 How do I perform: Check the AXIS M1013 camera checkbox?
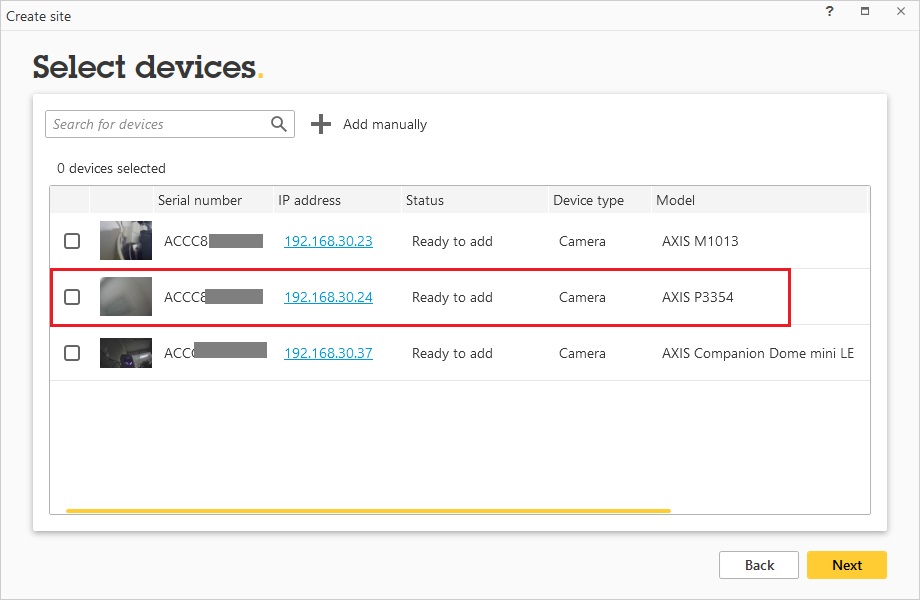coord(72,241)
